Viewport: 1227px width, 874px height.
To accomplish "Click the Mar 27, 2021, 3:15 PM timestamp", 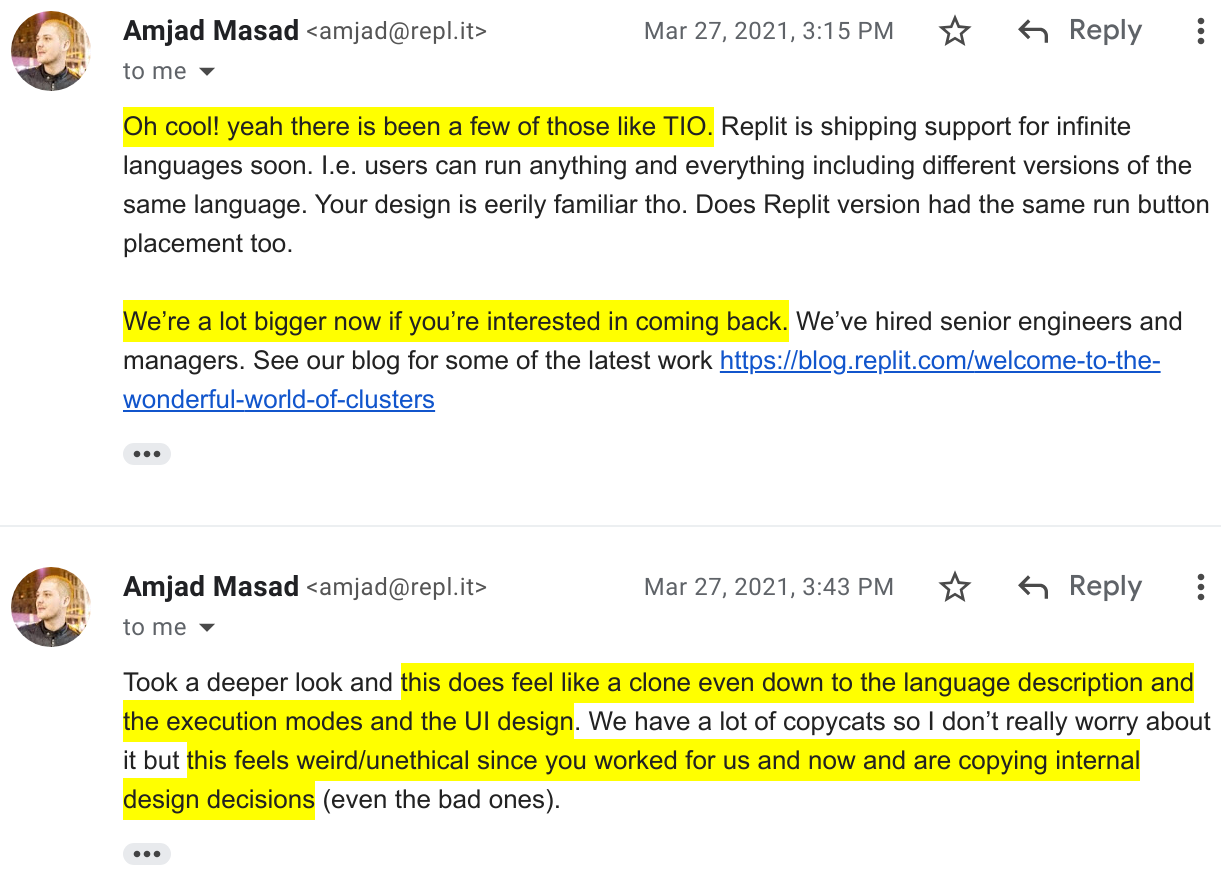I will coord(768,31).
